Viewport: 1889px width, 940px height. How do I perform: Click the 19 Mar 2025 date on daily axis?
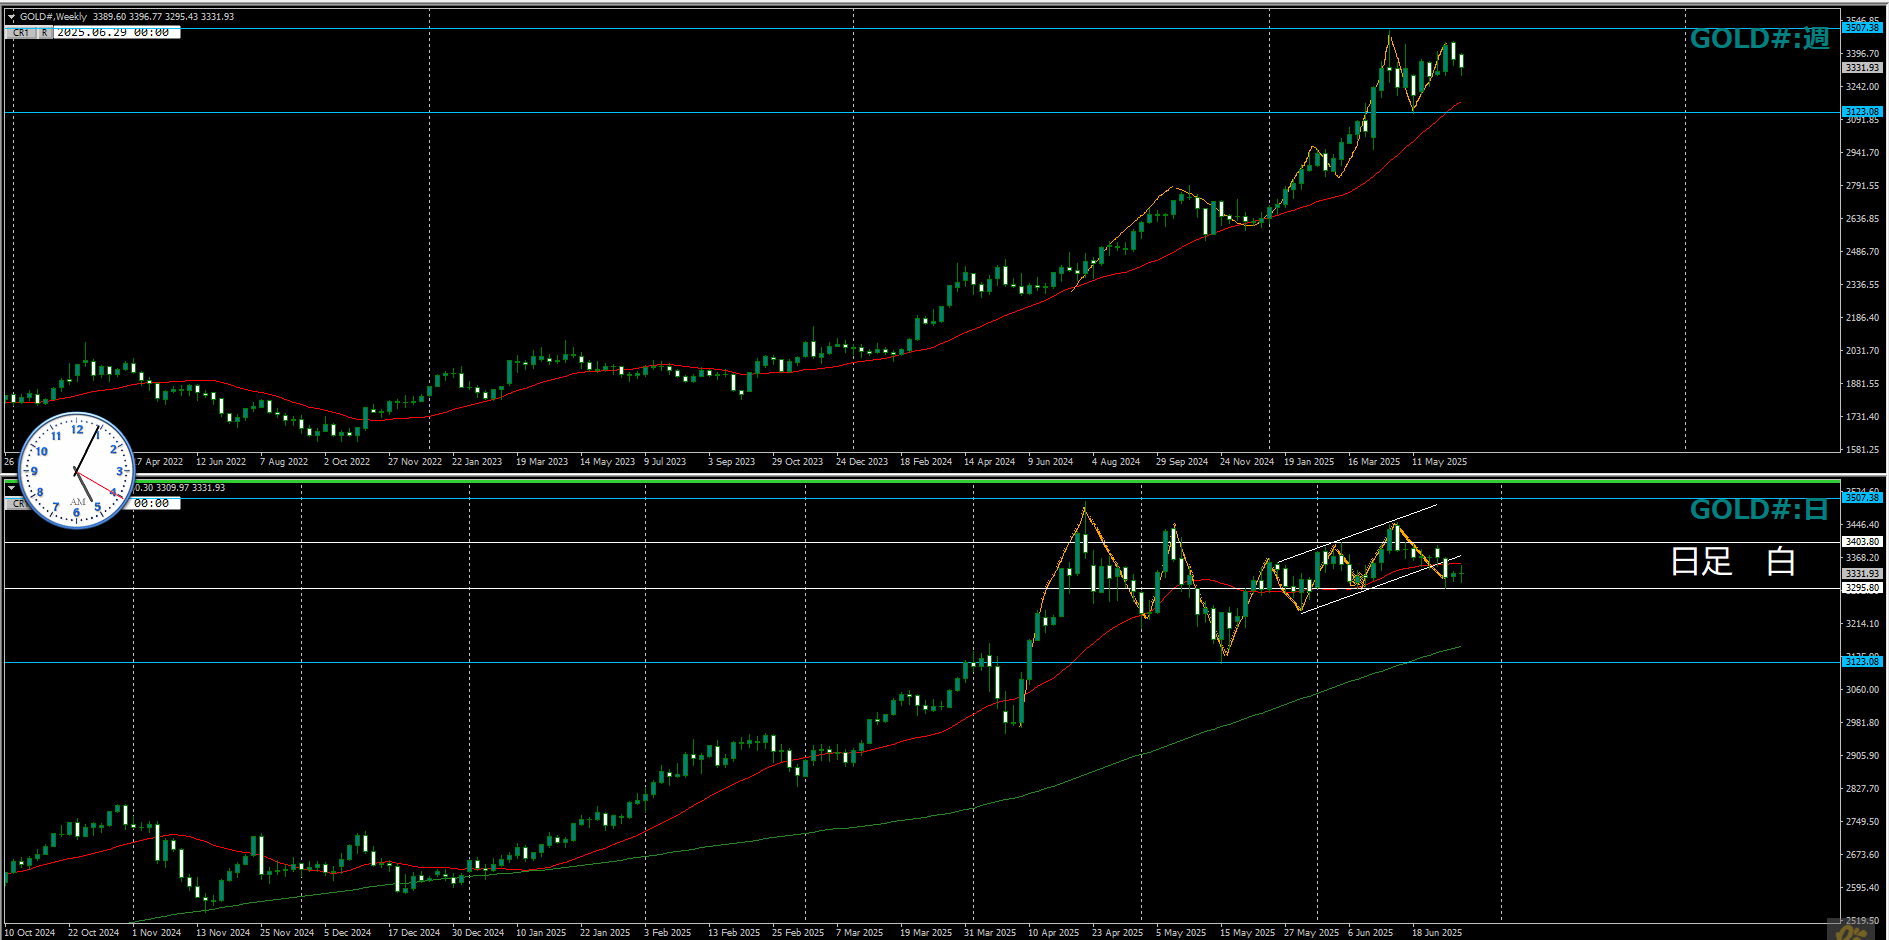(926, 933)
